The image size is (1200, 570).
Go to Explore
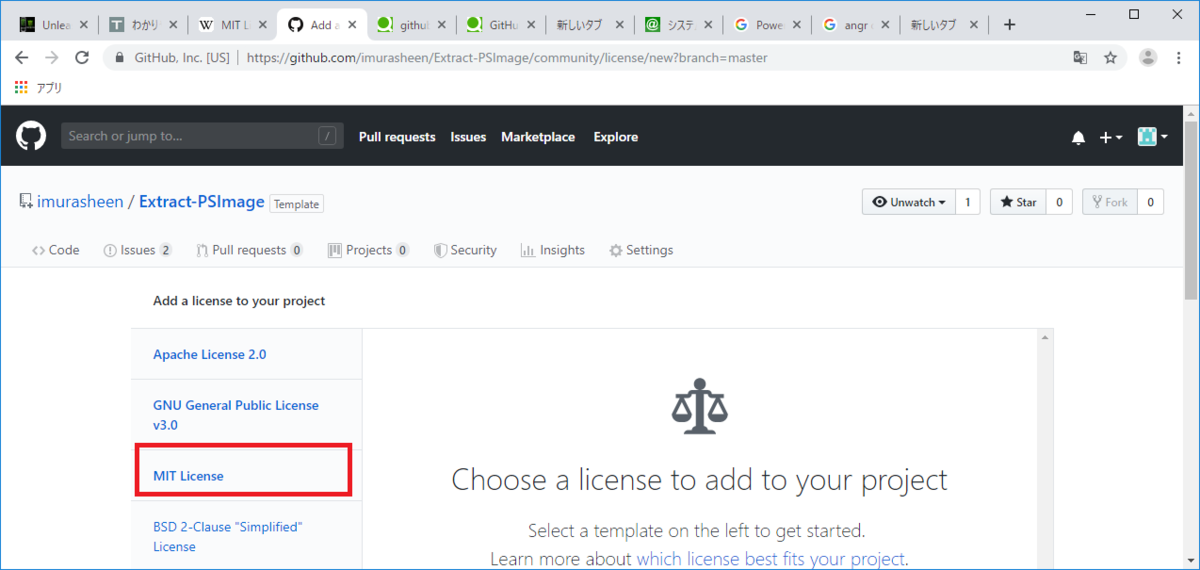coord(615,137)
